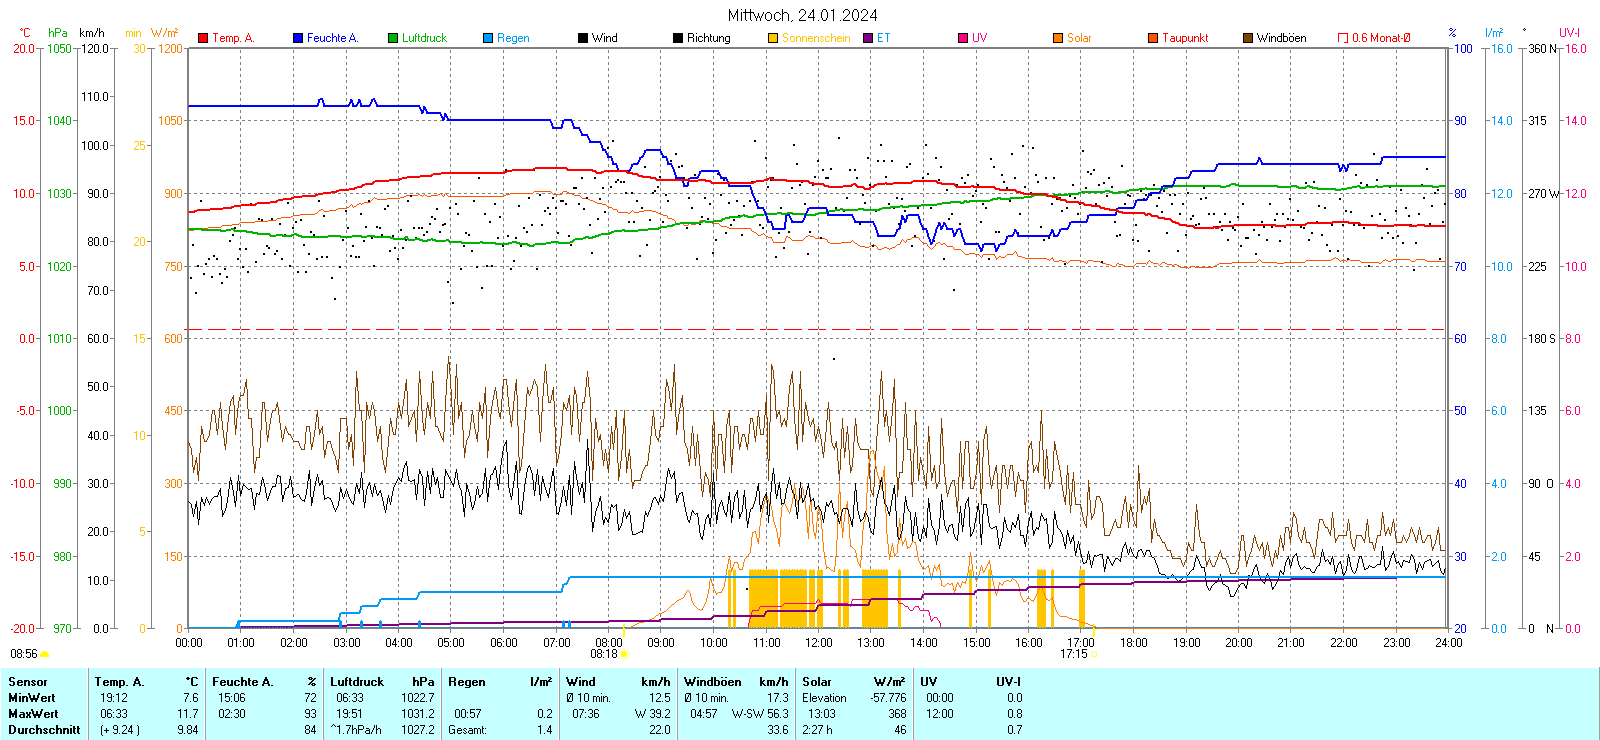Click the sunrise sun icon at 08:18
This screenshot has width=1600, height=740.
(x=625, y=654)
